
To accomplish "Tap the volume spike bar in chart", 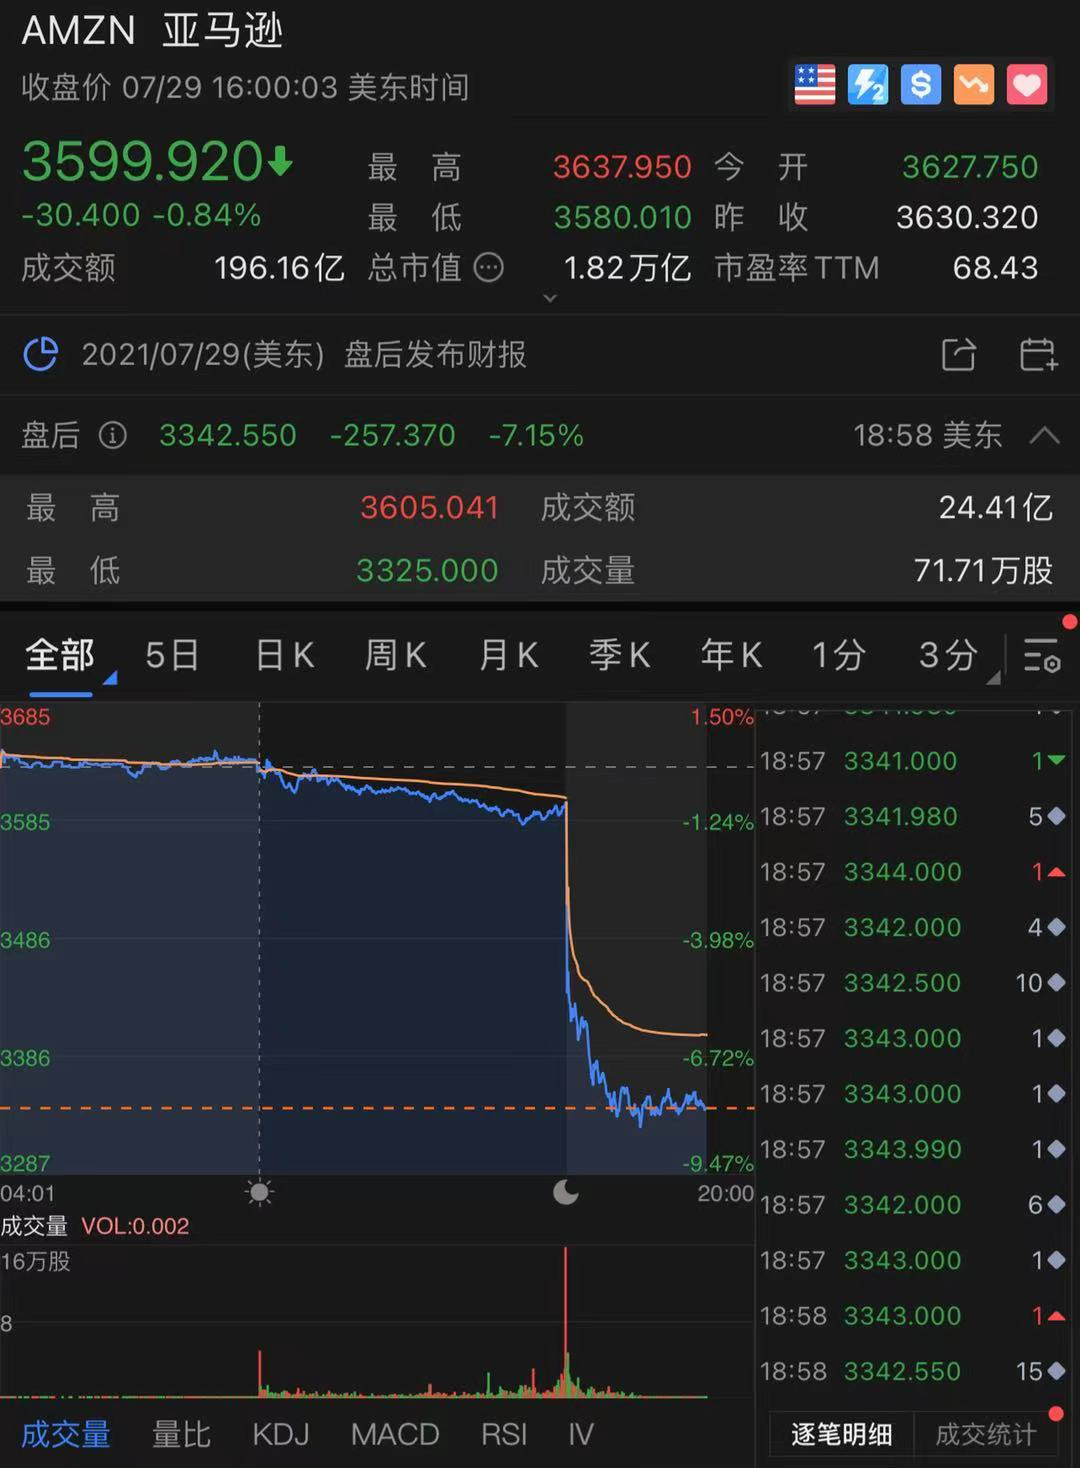I will [565, 1320].
